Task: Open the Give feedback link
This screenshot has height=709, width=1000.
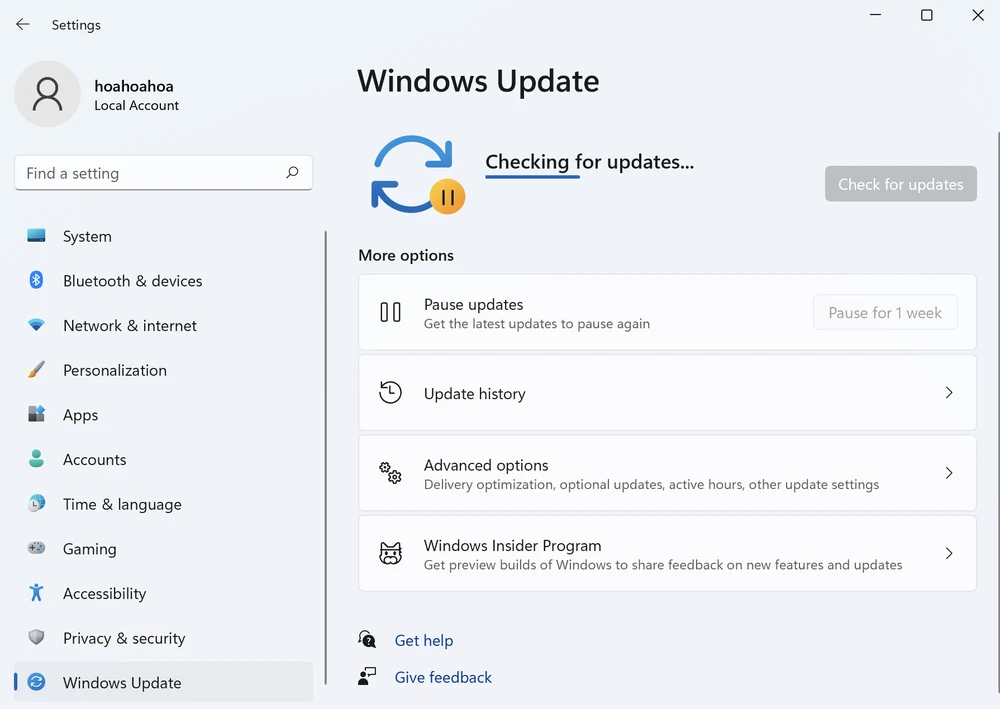Action: [443, 677]
